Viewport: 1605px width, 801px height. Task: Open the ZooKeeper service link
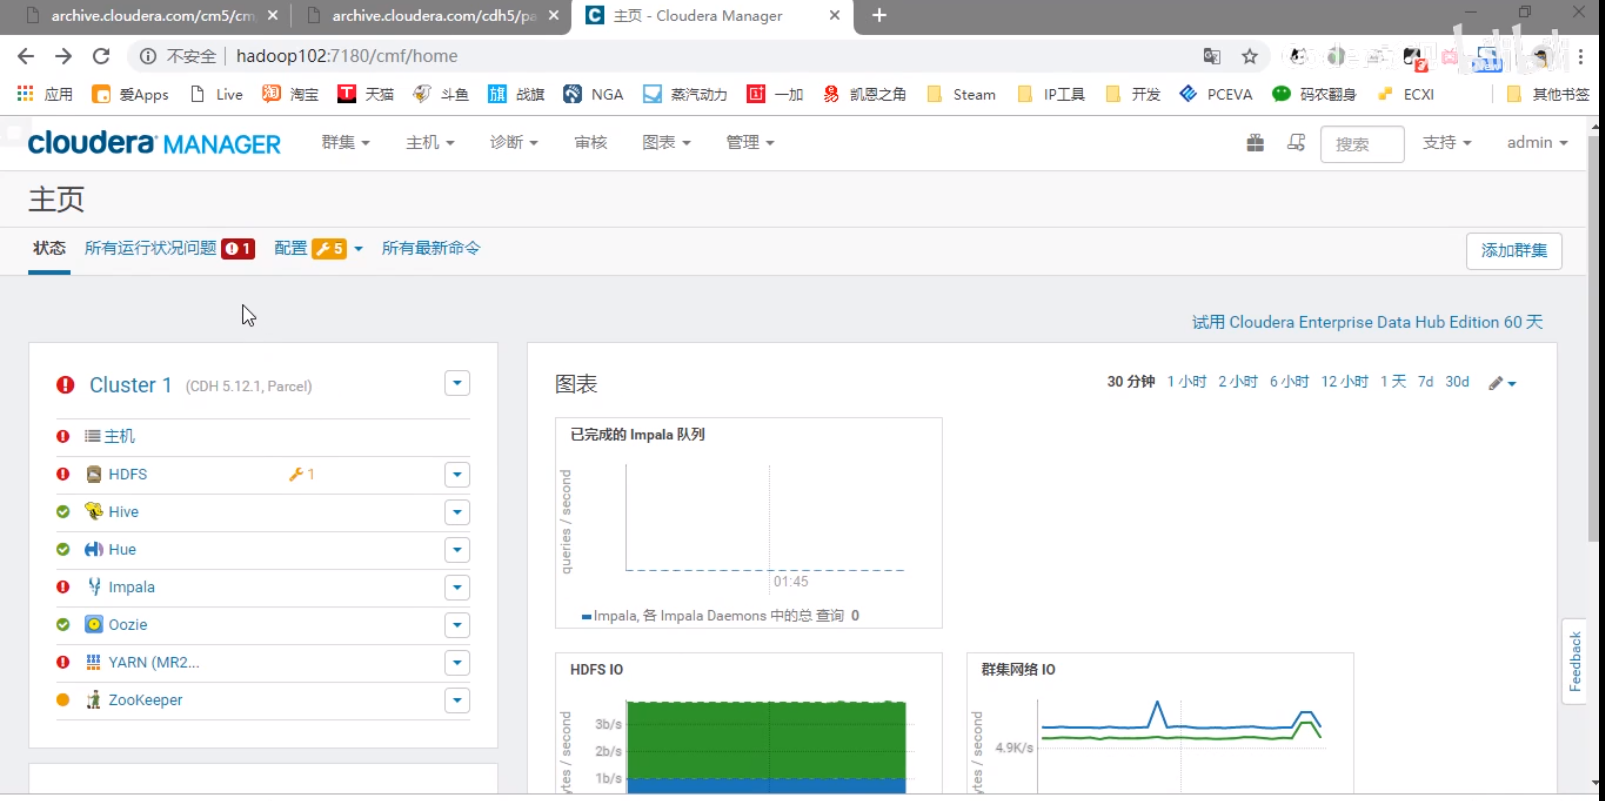click(x=145, y=700)
